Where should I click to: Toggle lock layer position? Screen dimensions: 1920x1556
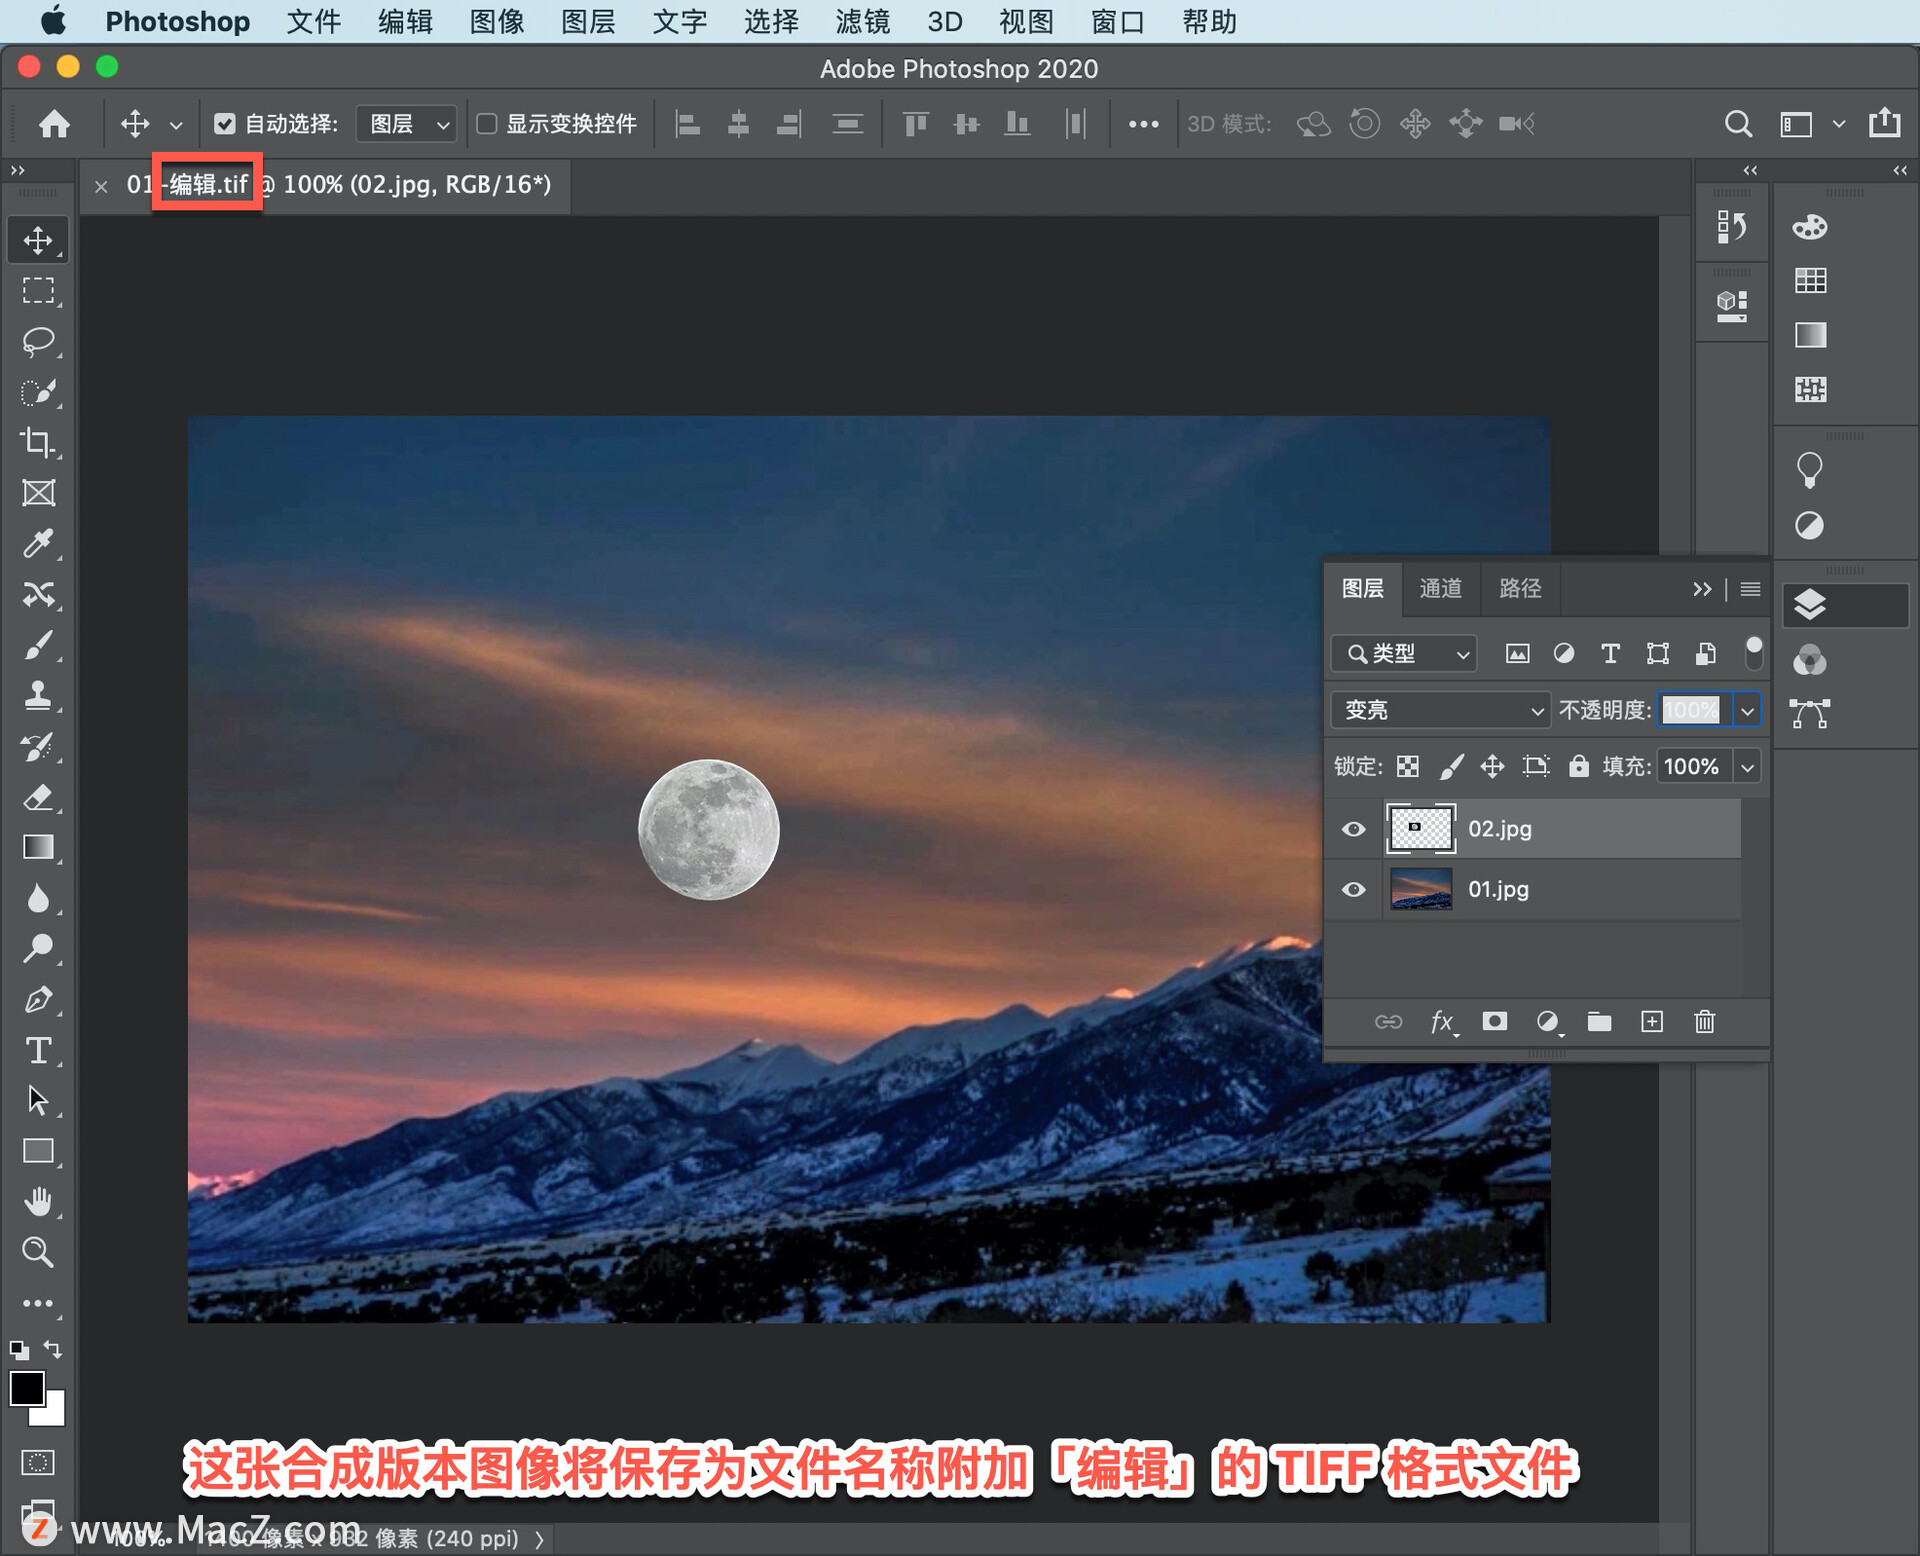[1492, 767]
